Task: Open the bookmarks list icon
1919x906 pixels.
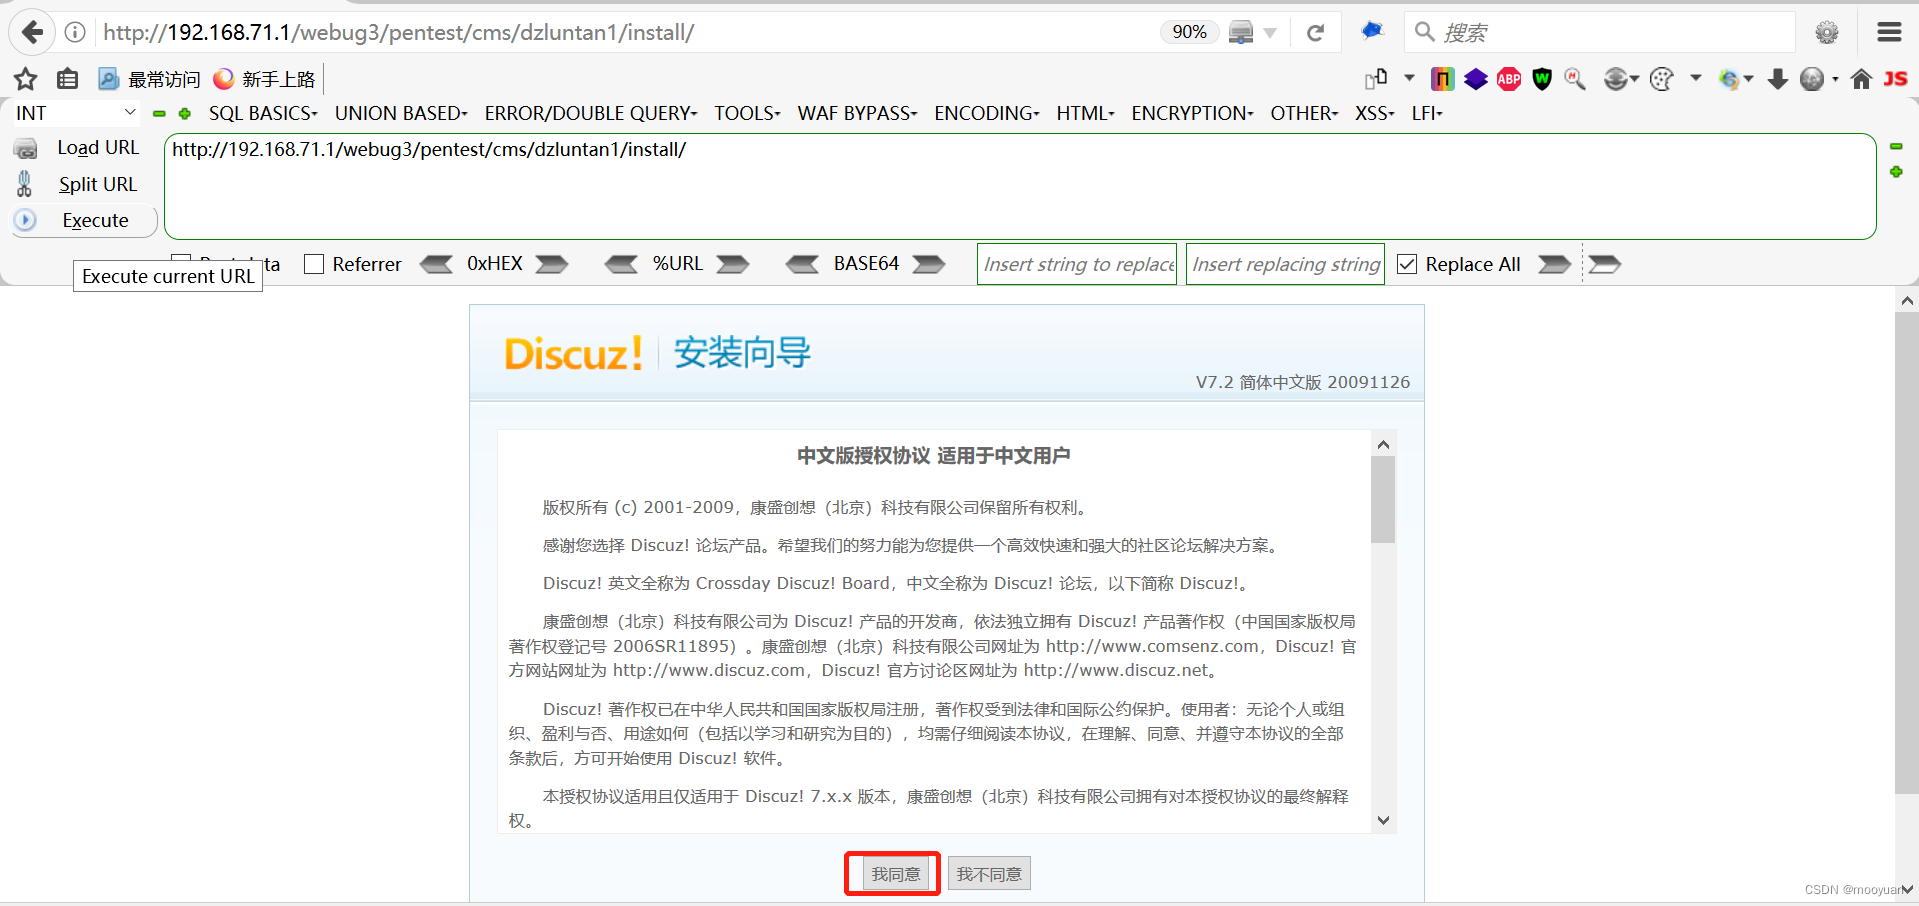Action: [68, 79]
